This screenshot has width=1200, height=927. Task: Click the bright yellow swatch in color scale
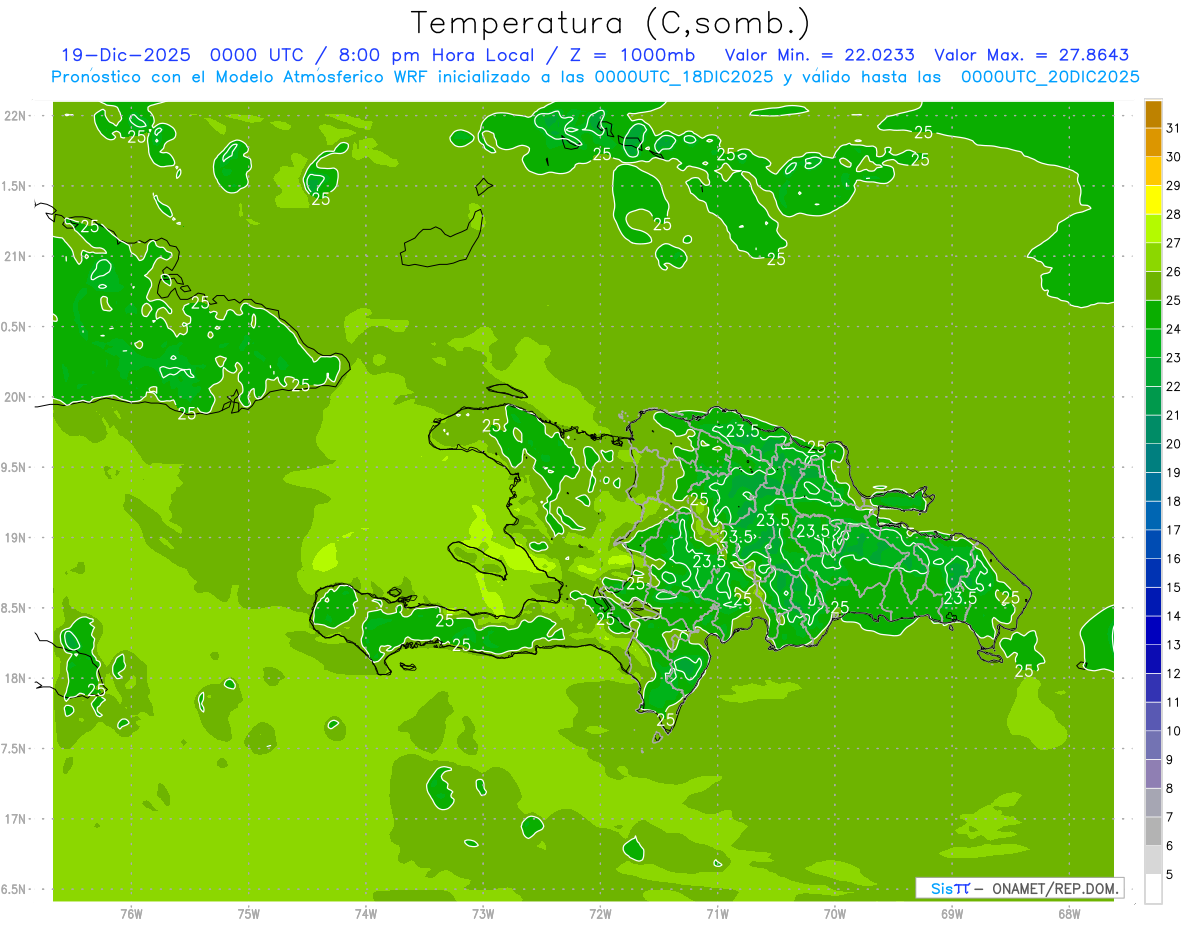pyautogui.click(x=1153, y=200)
